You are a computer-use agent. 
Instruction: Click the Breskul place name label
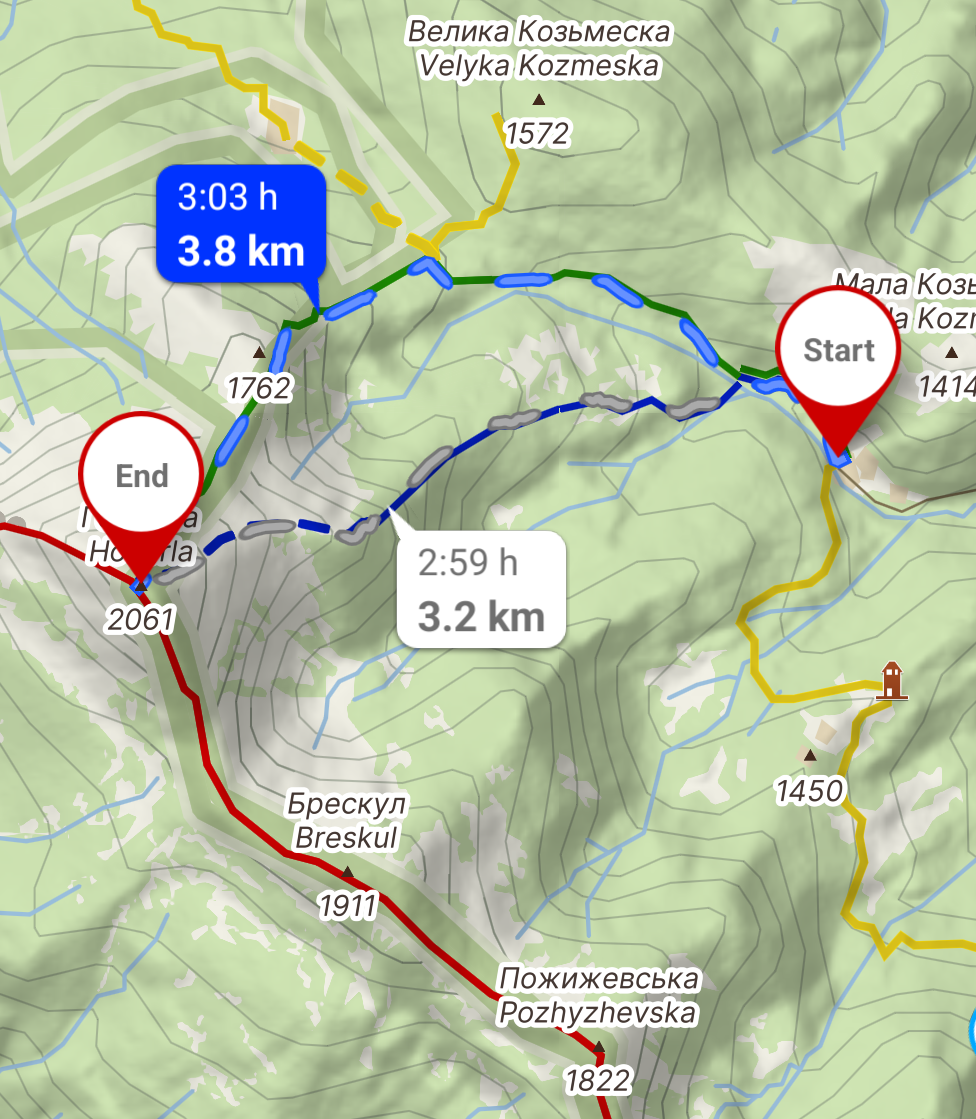point(347,821)
